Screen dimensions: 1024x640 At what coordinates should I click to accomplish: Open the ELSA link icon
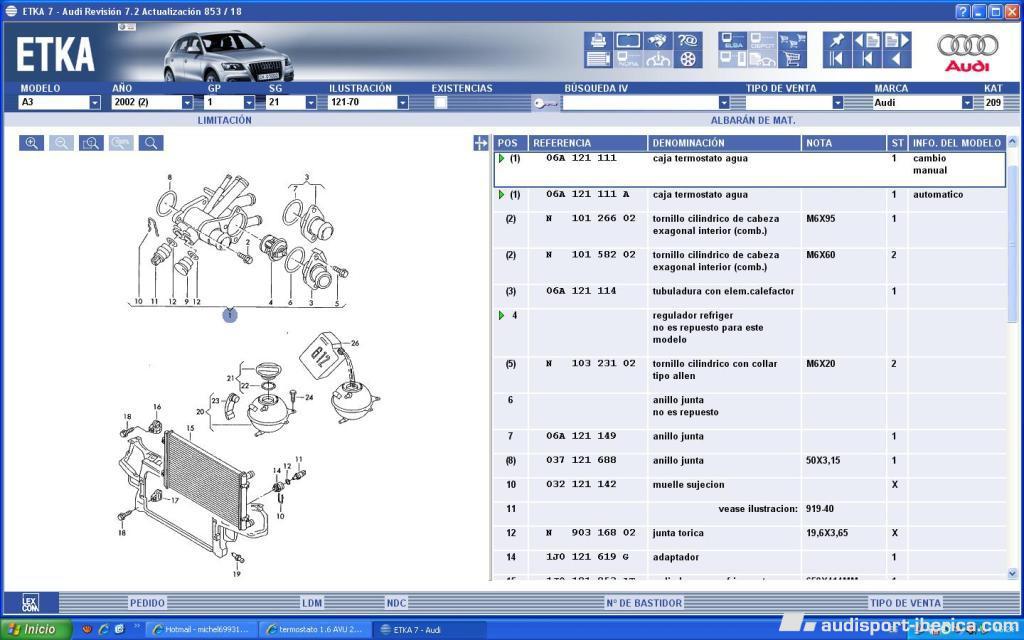[732, 40]
